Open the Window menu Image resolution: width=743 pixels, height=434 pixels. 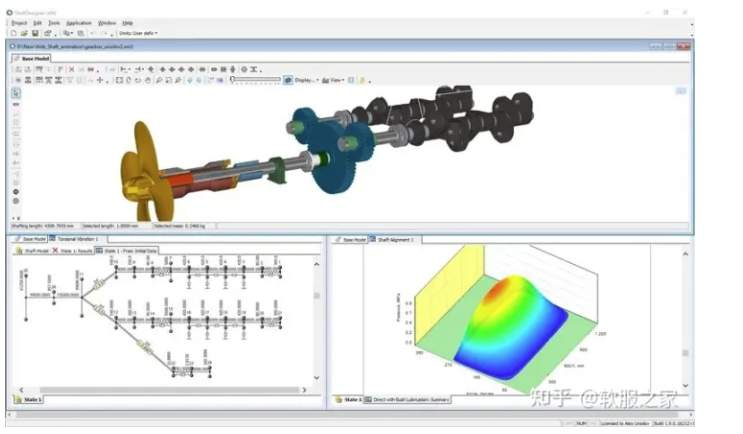(x=107, y=23)
